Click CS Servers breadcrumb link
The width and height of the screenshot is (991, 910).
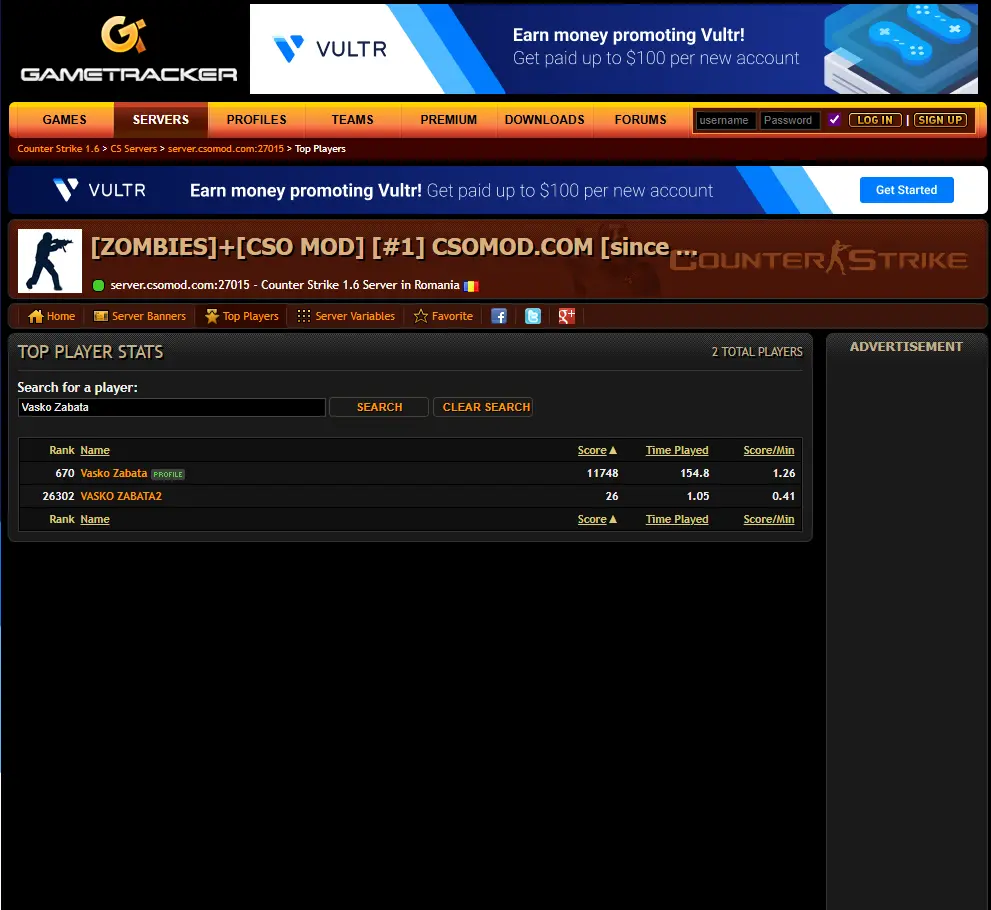pos(133,149)
